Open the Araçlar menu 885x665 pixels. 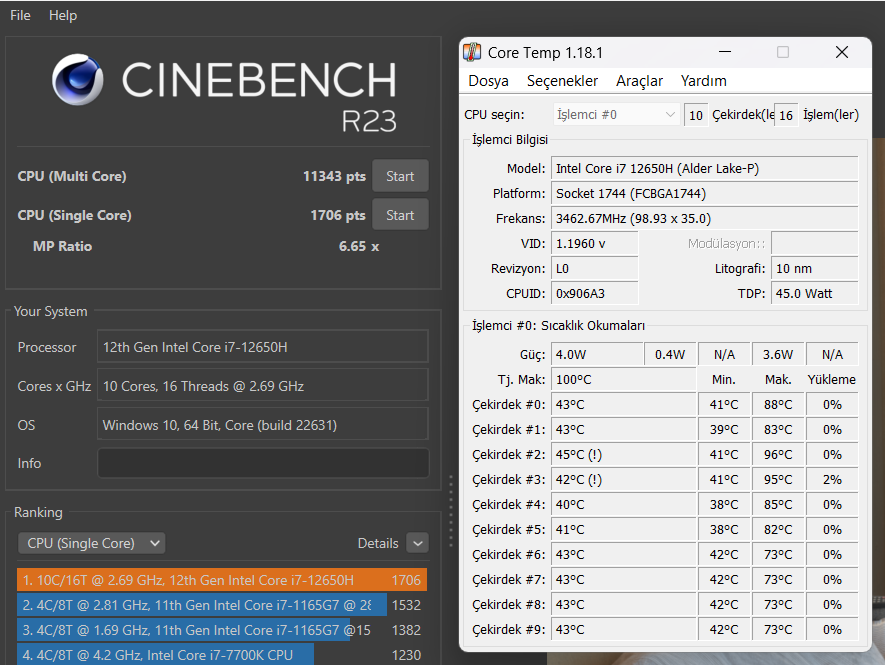click(639, 81)
